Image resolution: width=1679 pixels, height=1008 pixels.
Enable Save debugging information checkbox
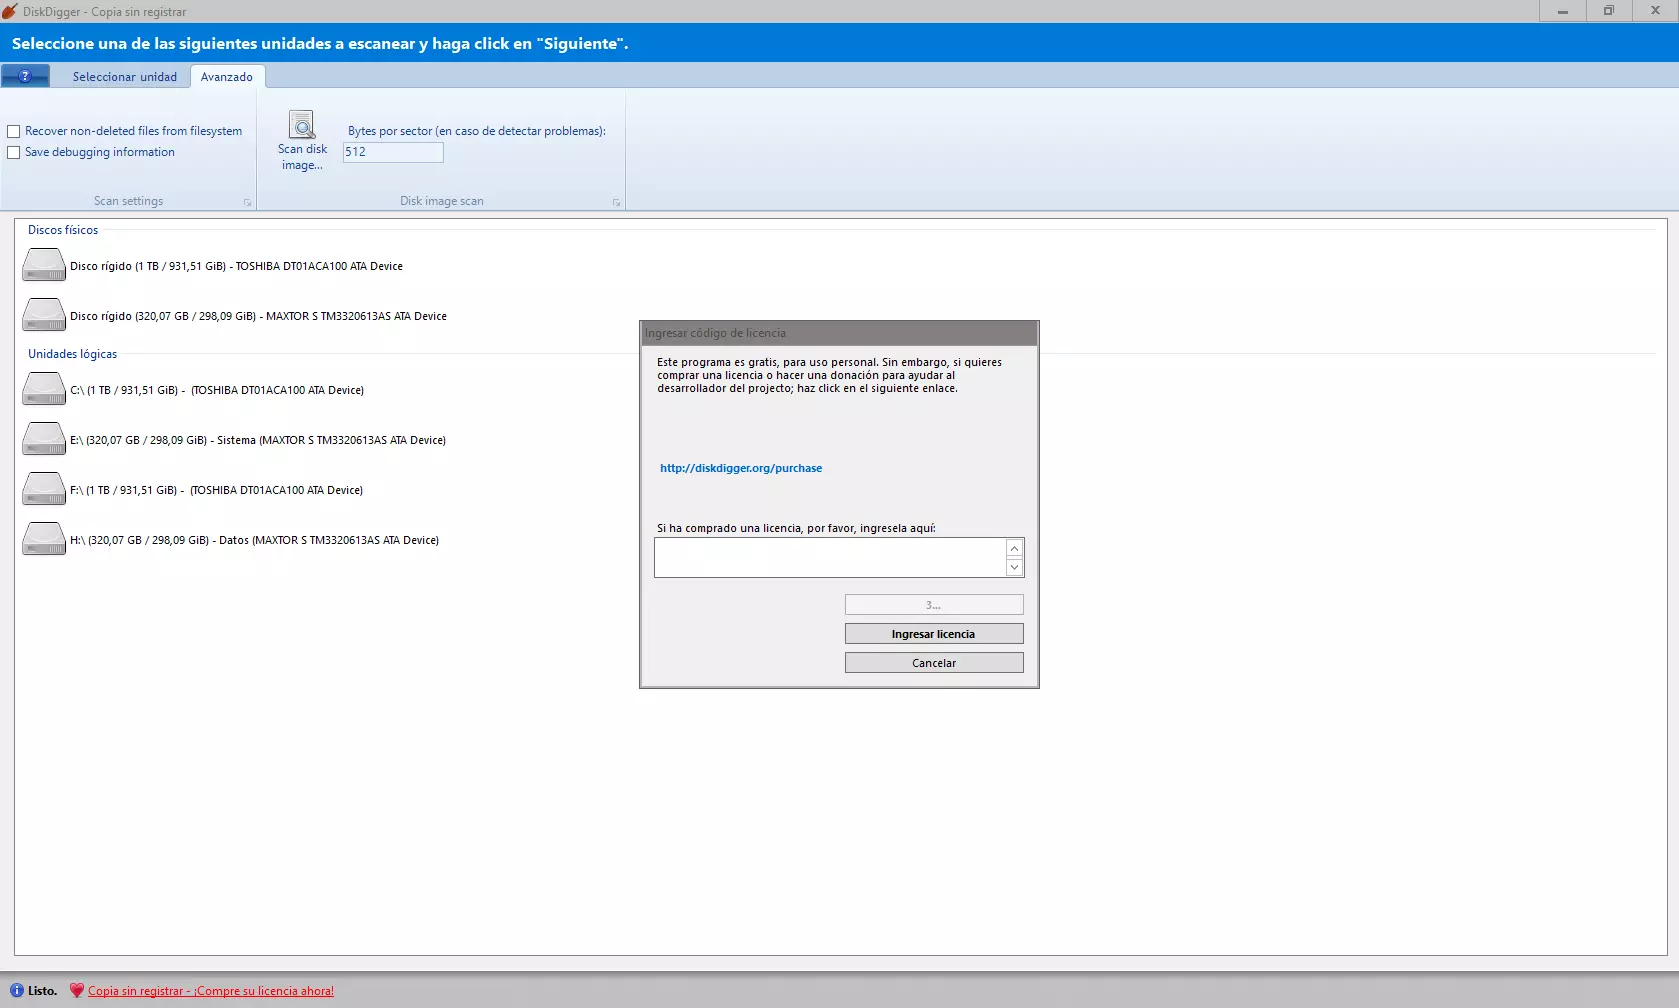pyautogui.click(x=14, y=152)
